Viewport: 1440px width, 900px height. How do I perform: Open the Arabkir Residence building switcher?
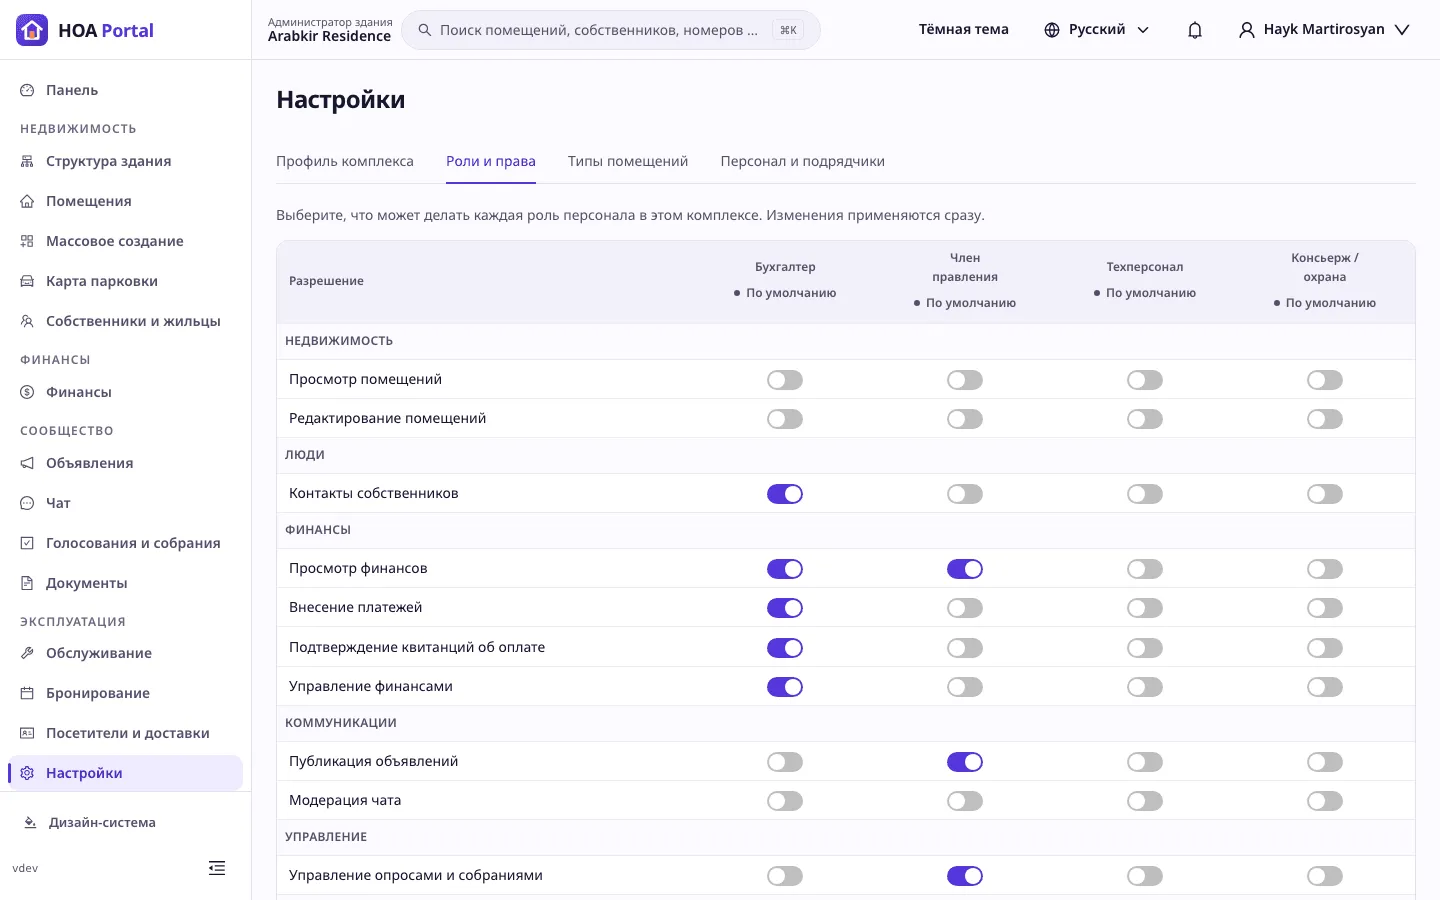click(x=329, y=30)
